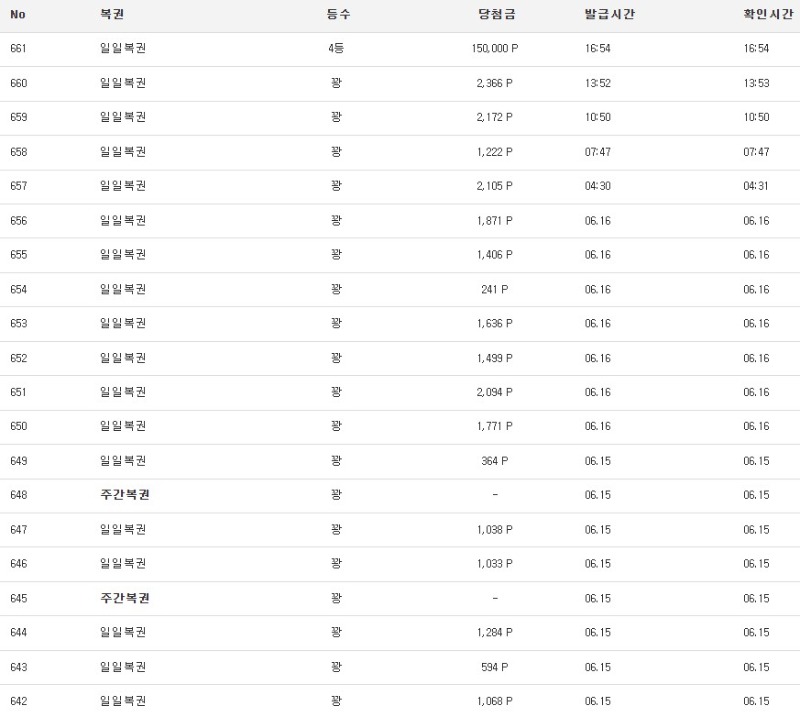This screenshot has height=728, width=800.
Task: Click the 발급시간 column header
Action: pyautogui.click(x=609, y=15)
